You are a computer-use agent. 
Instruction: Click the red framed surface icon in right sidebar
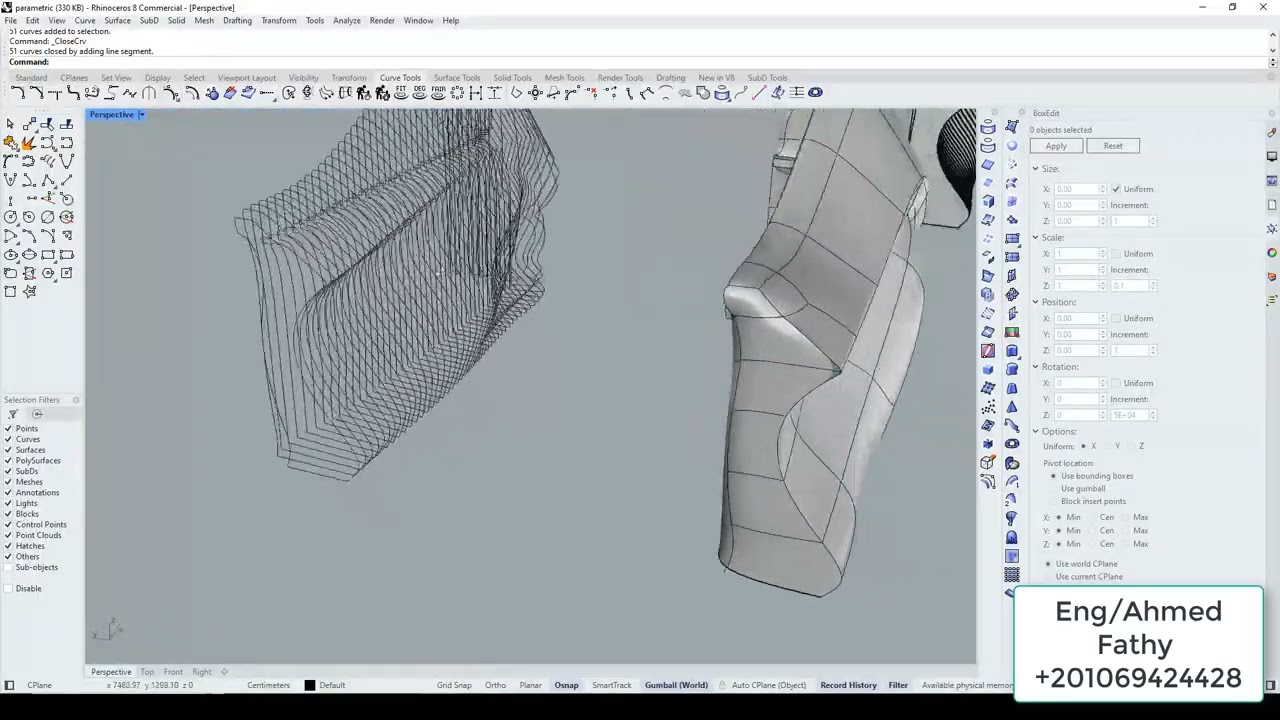click(987, 350)
